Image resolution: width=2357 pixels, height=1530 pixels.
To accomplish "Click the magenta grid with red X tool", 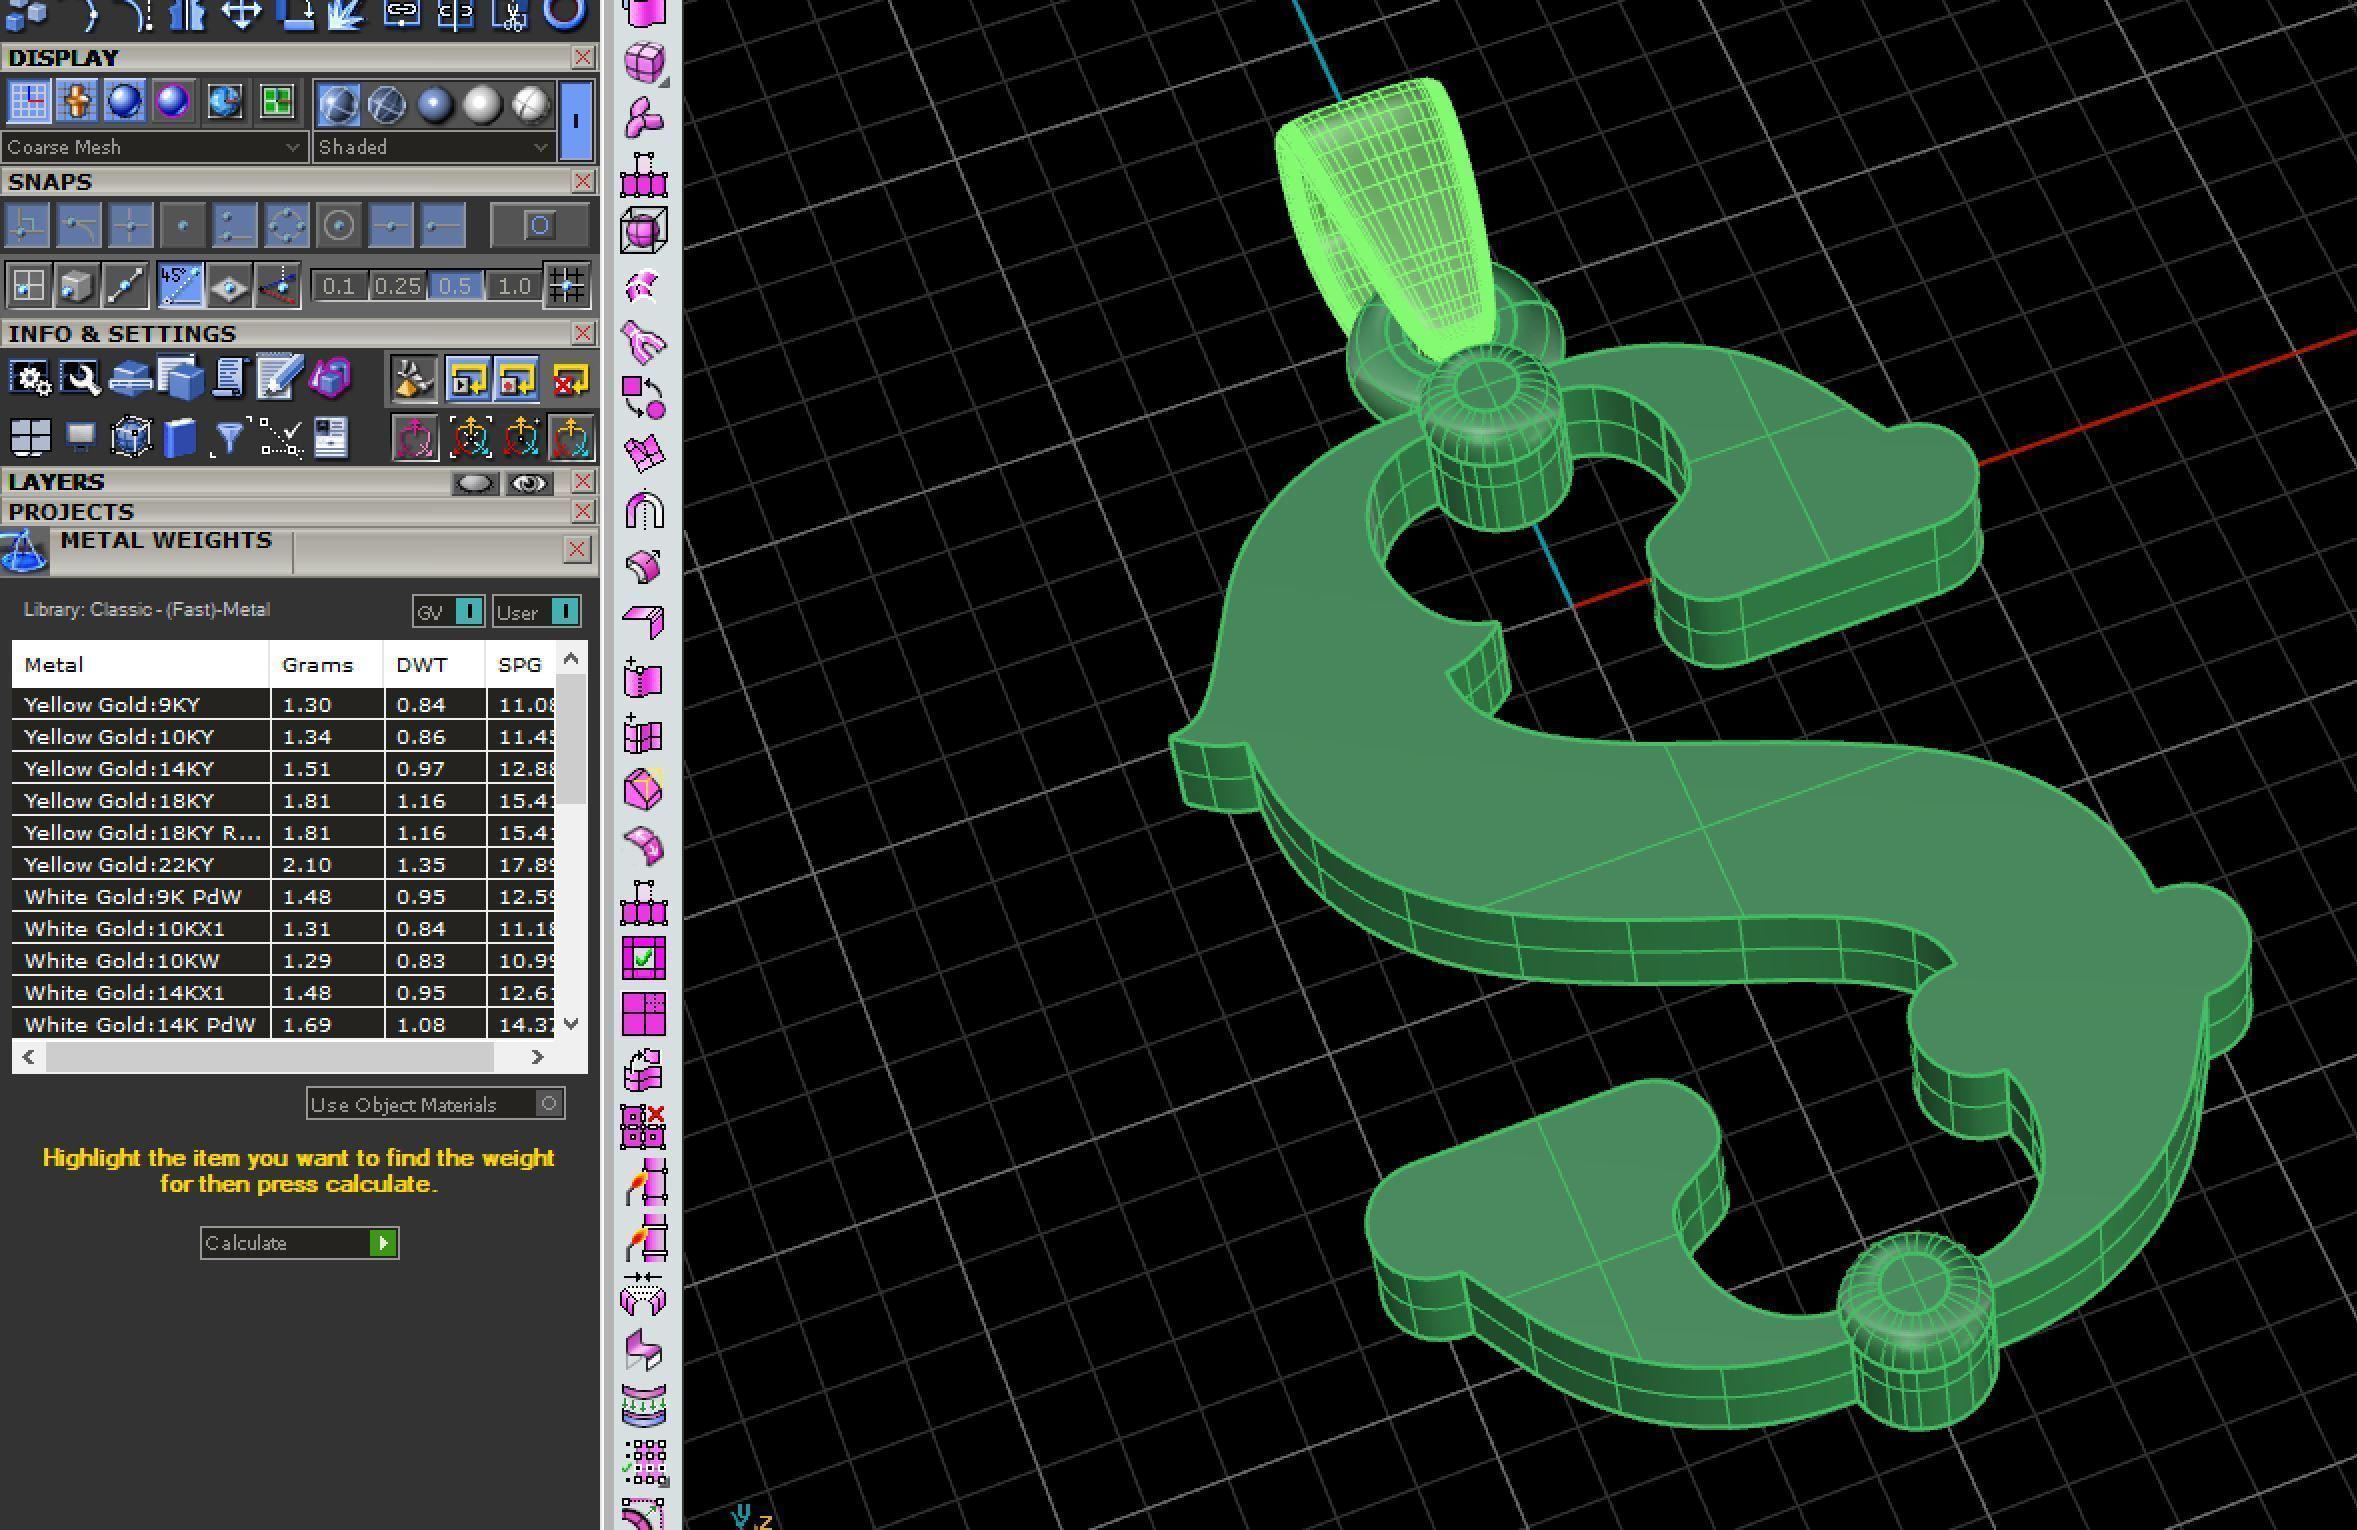I will point(644,1126).
